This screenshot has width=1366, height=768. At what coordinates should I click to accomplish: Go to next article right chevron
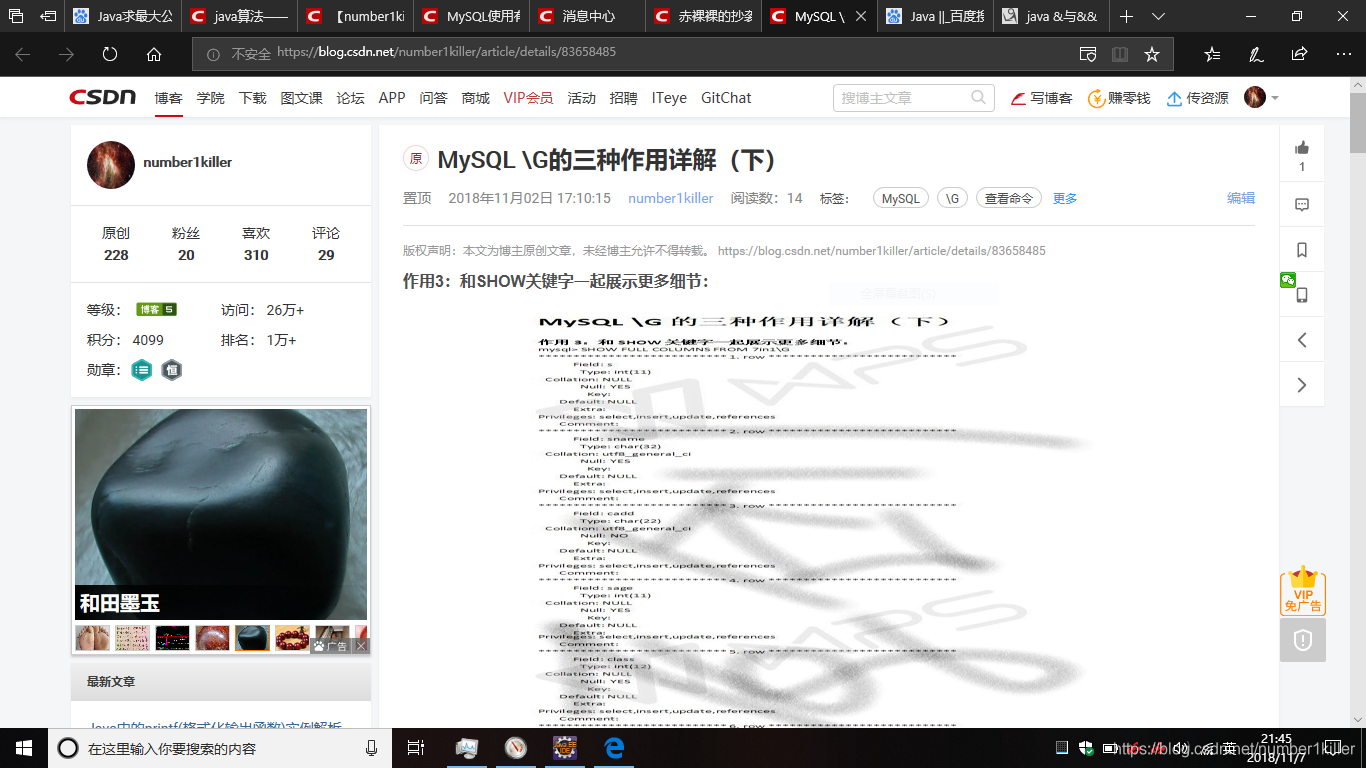[x=1302, y=385]
